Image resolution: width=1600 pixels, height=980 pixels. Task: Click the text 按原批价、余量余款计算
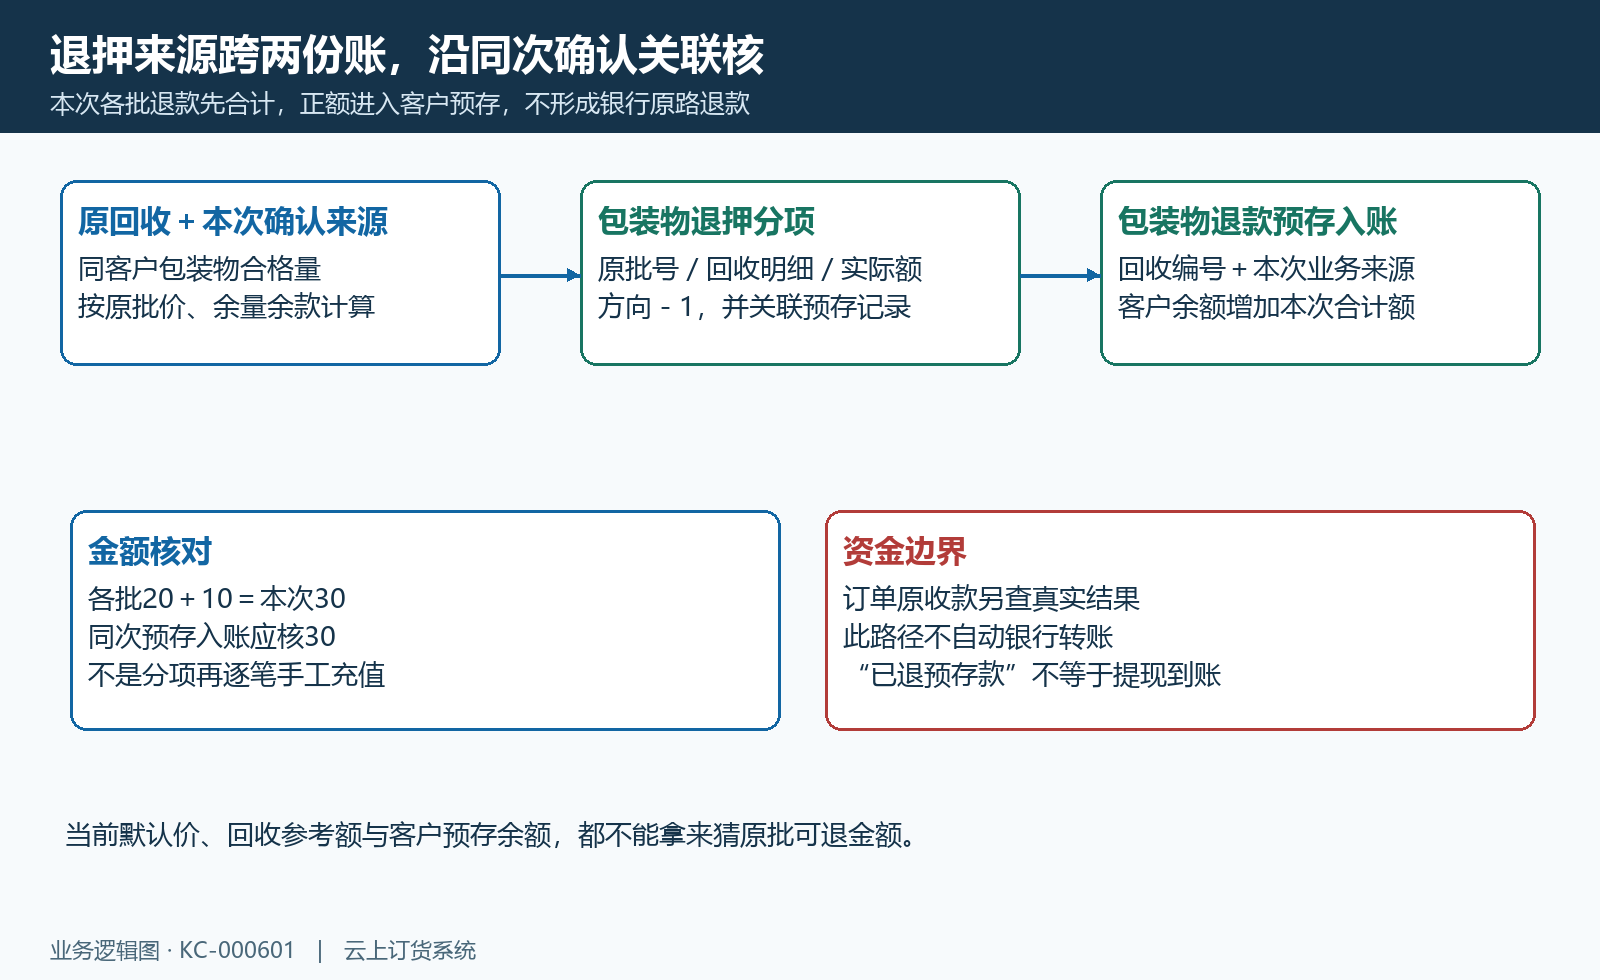coord(227,307)
